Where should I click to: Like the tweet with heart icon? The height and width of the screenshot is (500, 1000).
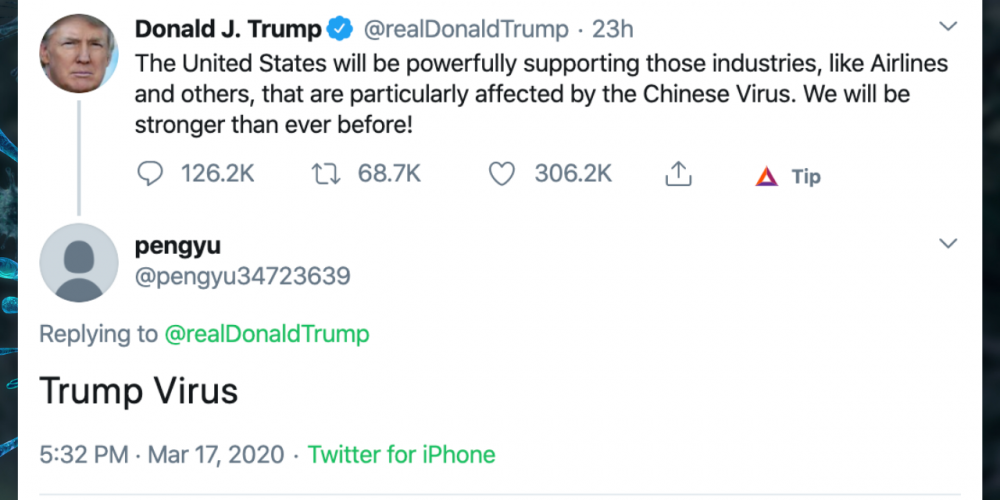coord(501,175)
